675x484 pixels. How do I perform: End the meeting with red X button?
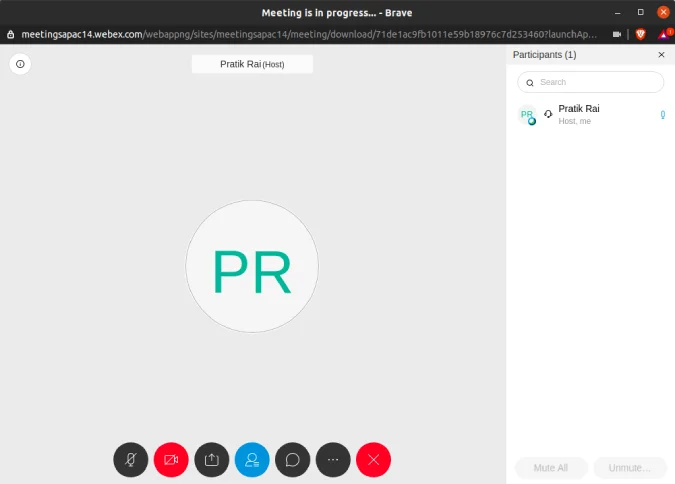point(373,459)
